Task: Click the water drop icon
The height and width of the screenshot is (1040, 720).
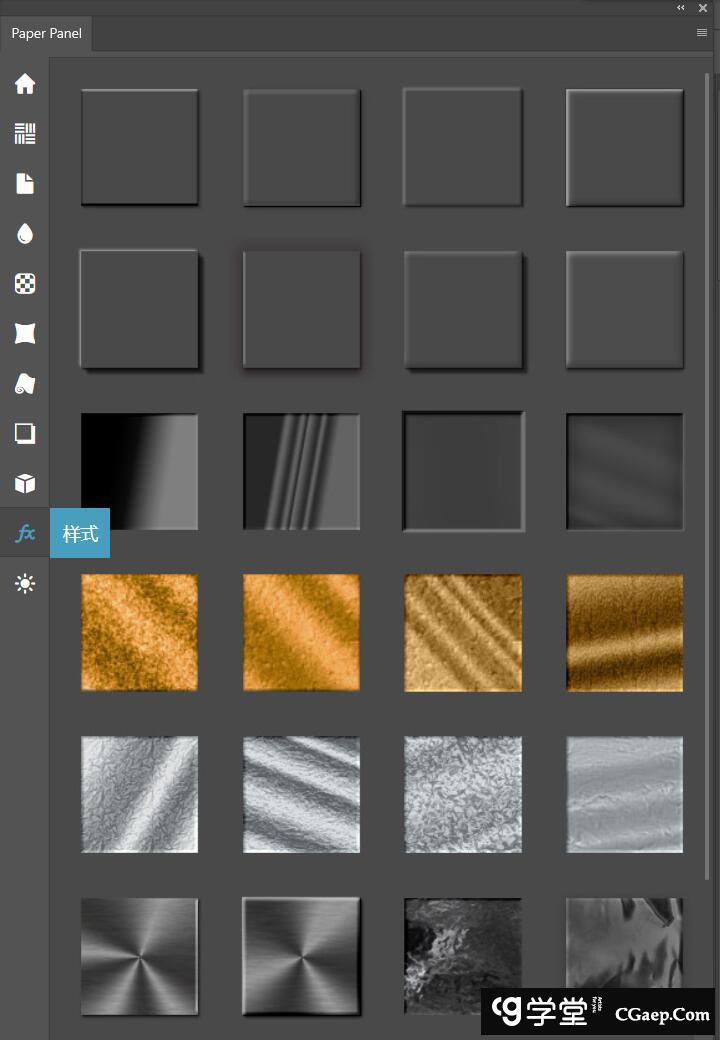Action: [25, 234]
